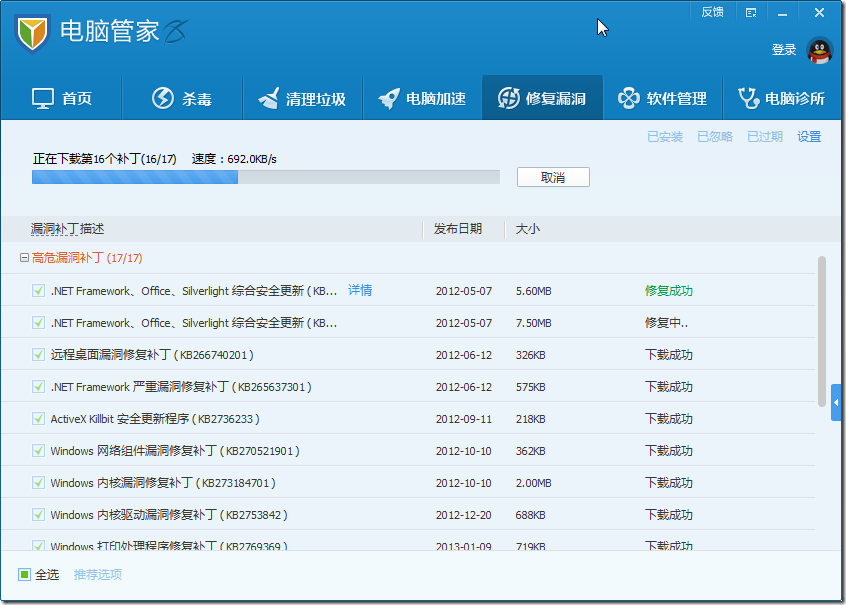Viewport: 846px width, 605px height.
Task: Open 详情 for the first .NET update
Action: [x=360, y=290]
